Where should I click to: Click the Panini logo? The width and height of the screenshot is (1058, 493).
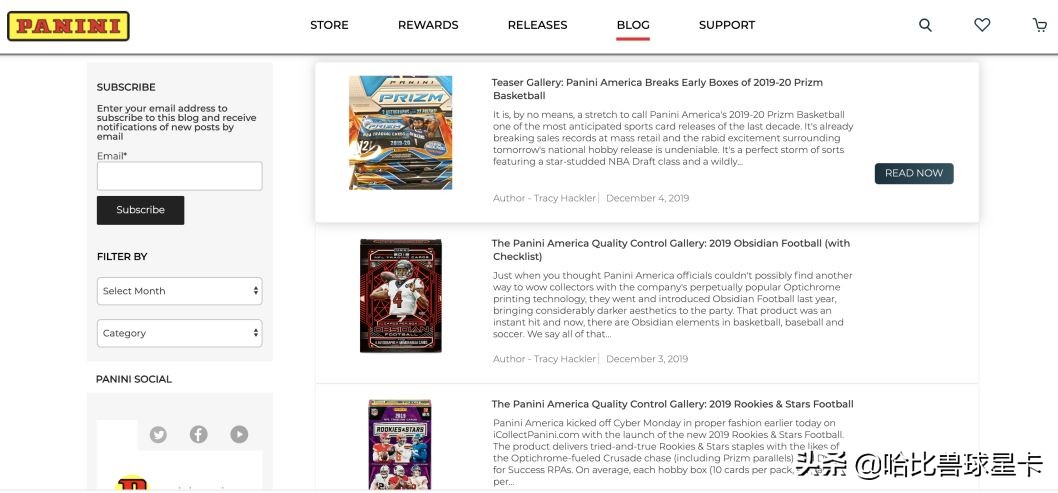[68, 26]
